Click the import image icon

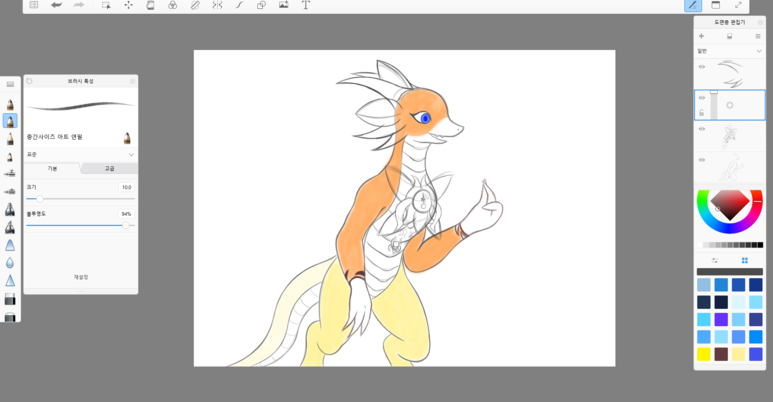(283, 5)
